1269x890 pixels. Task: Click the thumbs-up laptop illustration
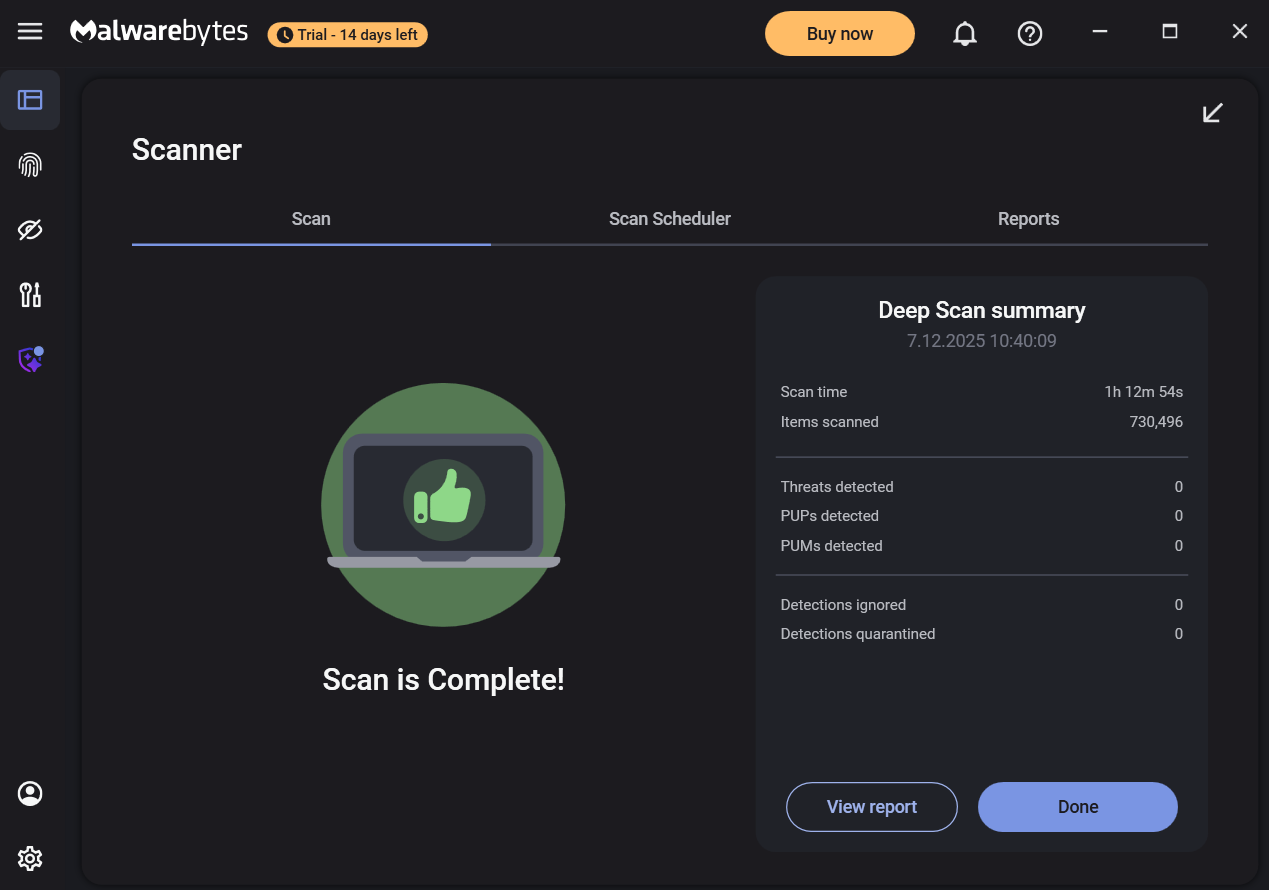443,505
